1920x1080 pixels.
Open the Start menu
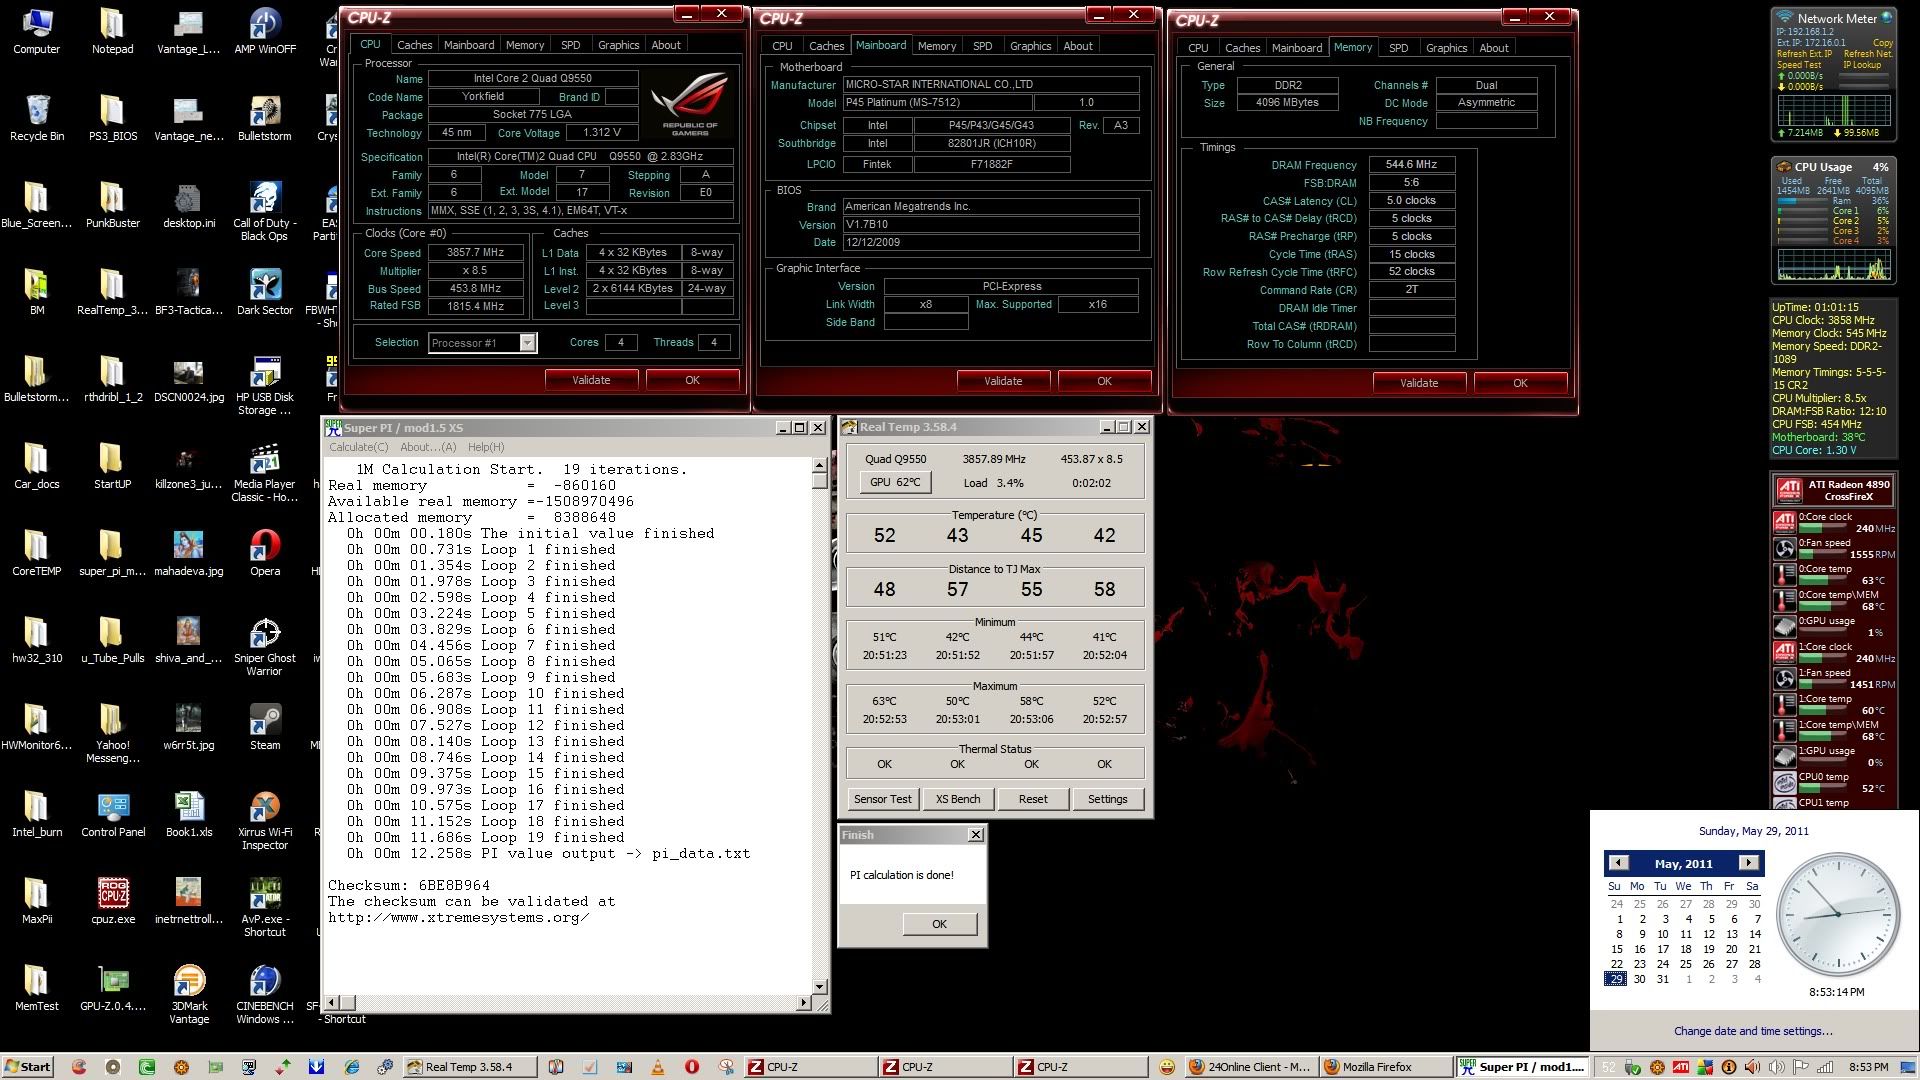click(x=27, y=1067)
